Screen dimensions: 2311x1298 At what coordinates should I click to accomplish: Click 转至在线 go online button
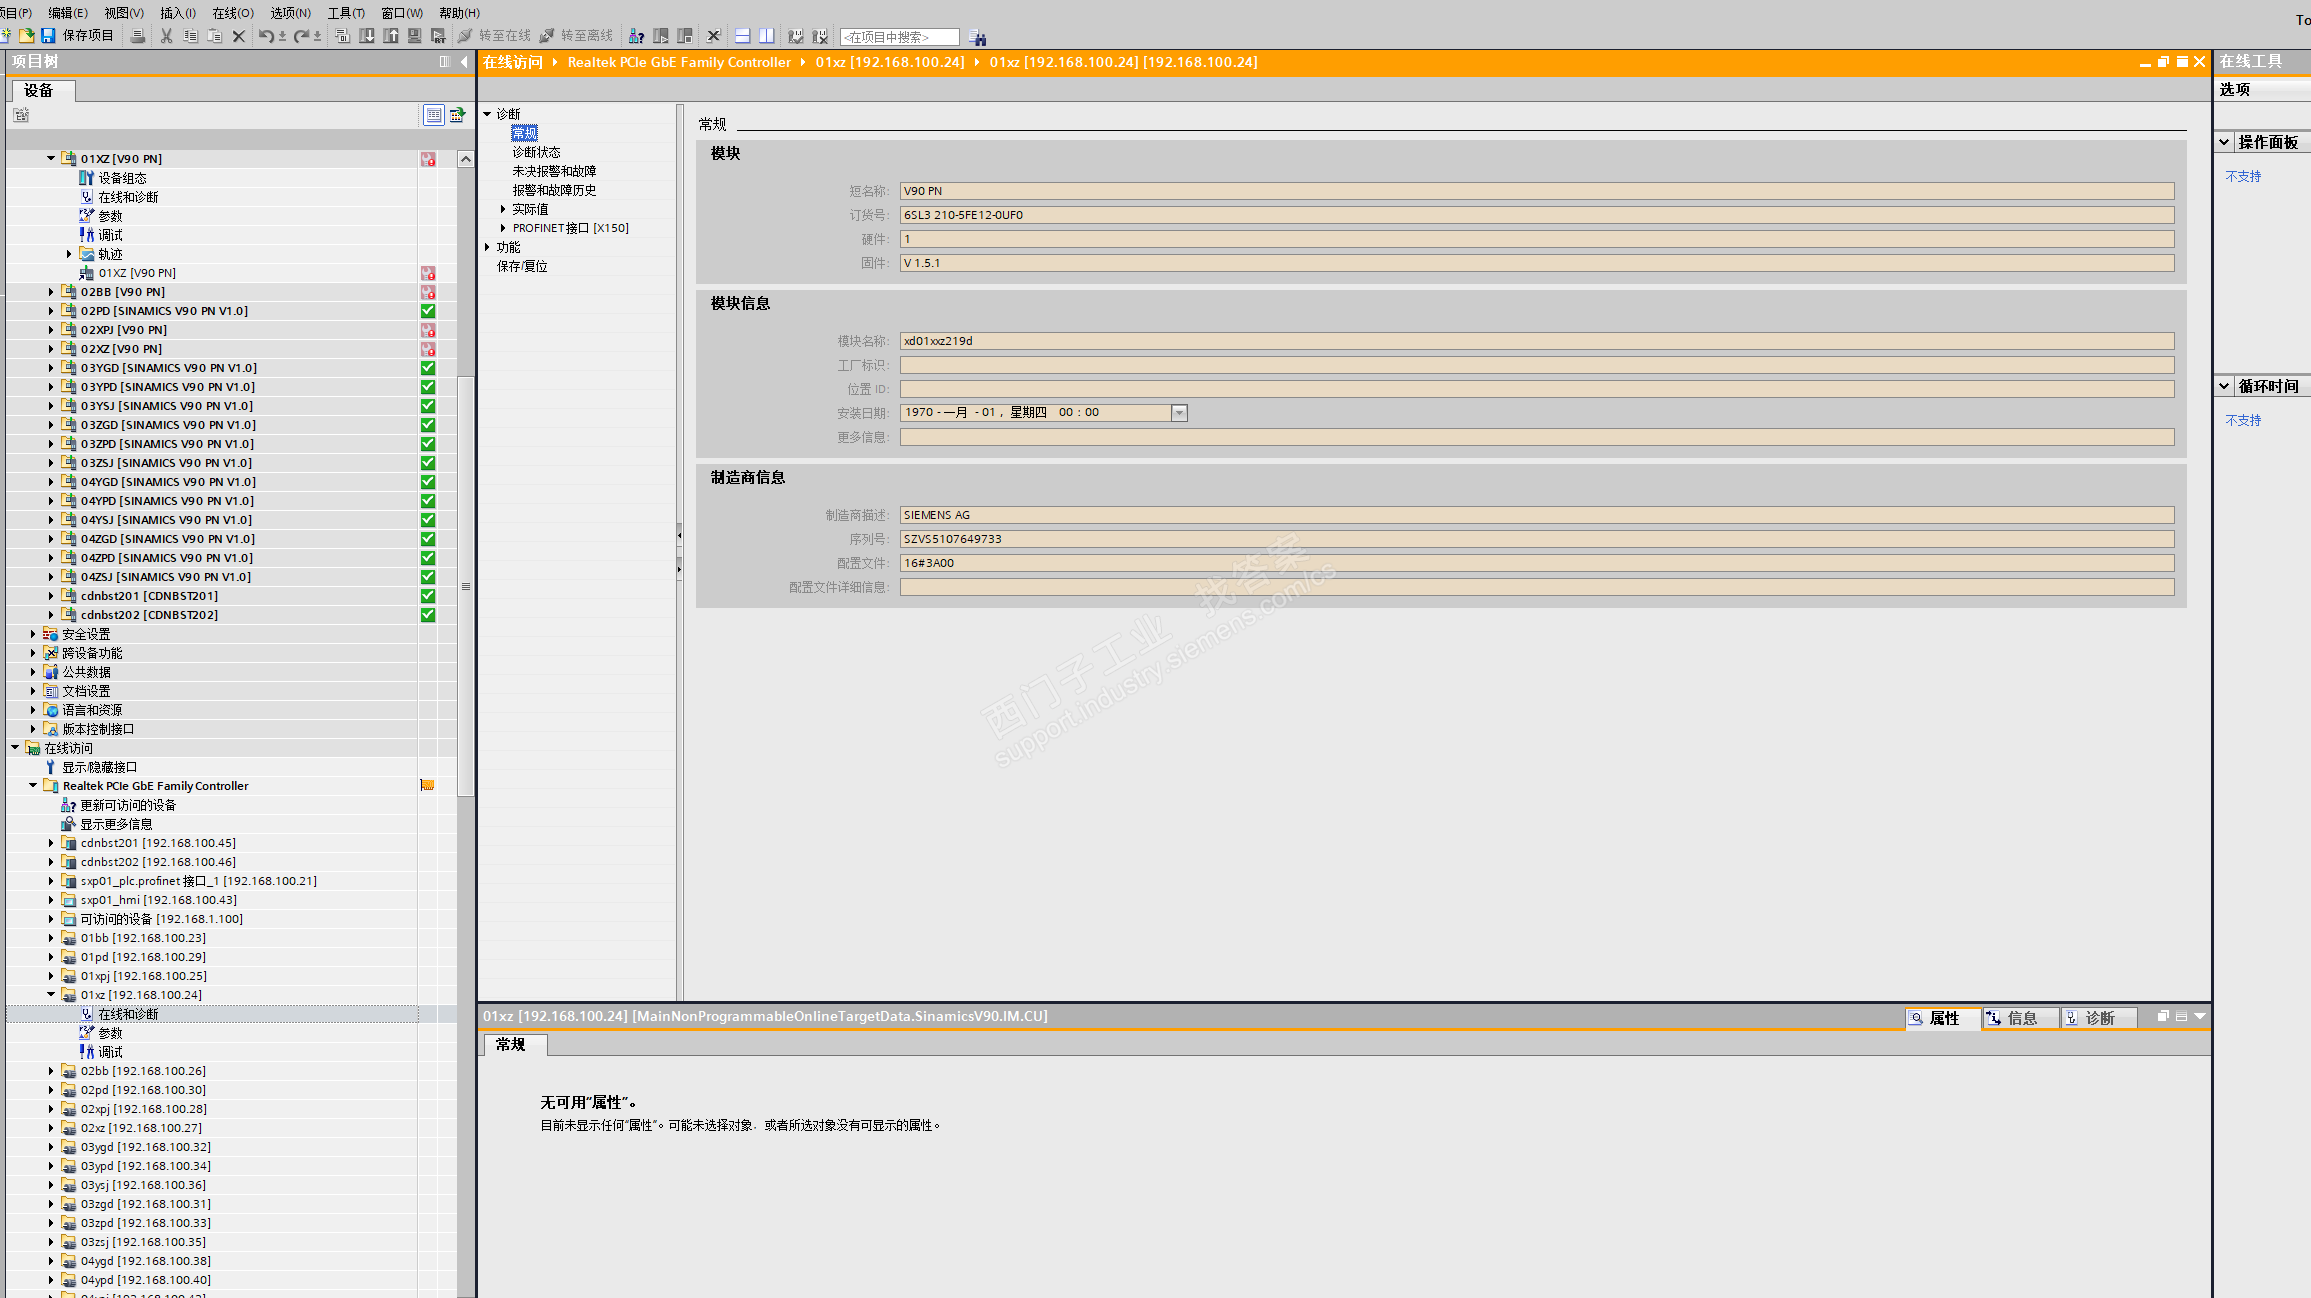point(494,36)
